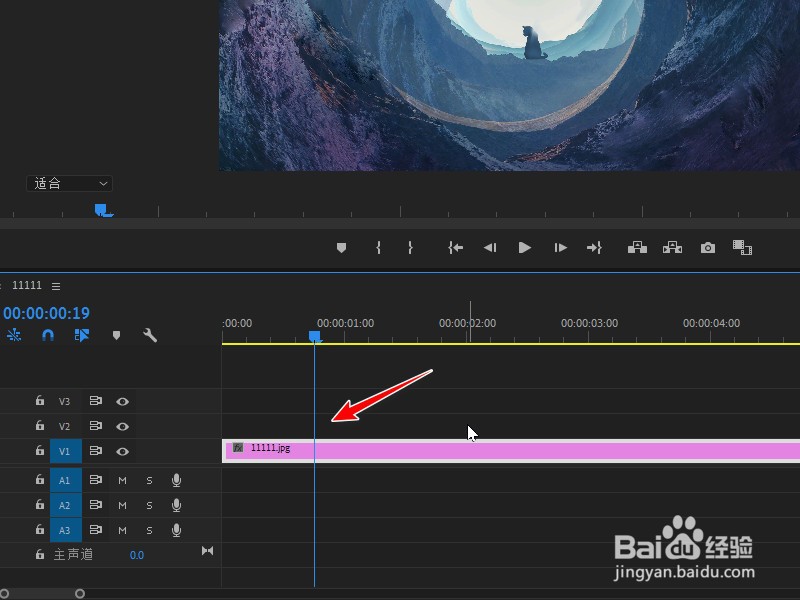The image size is (800, 600).
Task: Solo track A1
Action: point(149,481)
